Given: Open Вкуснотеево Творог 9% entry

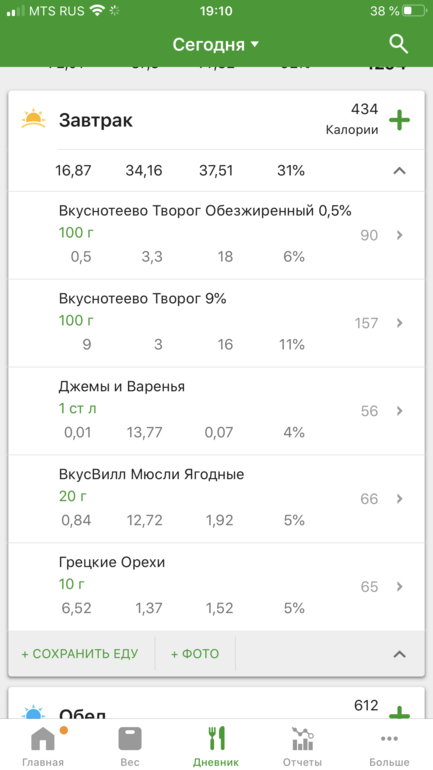Looking at the screenshot, I should [216, 323].
